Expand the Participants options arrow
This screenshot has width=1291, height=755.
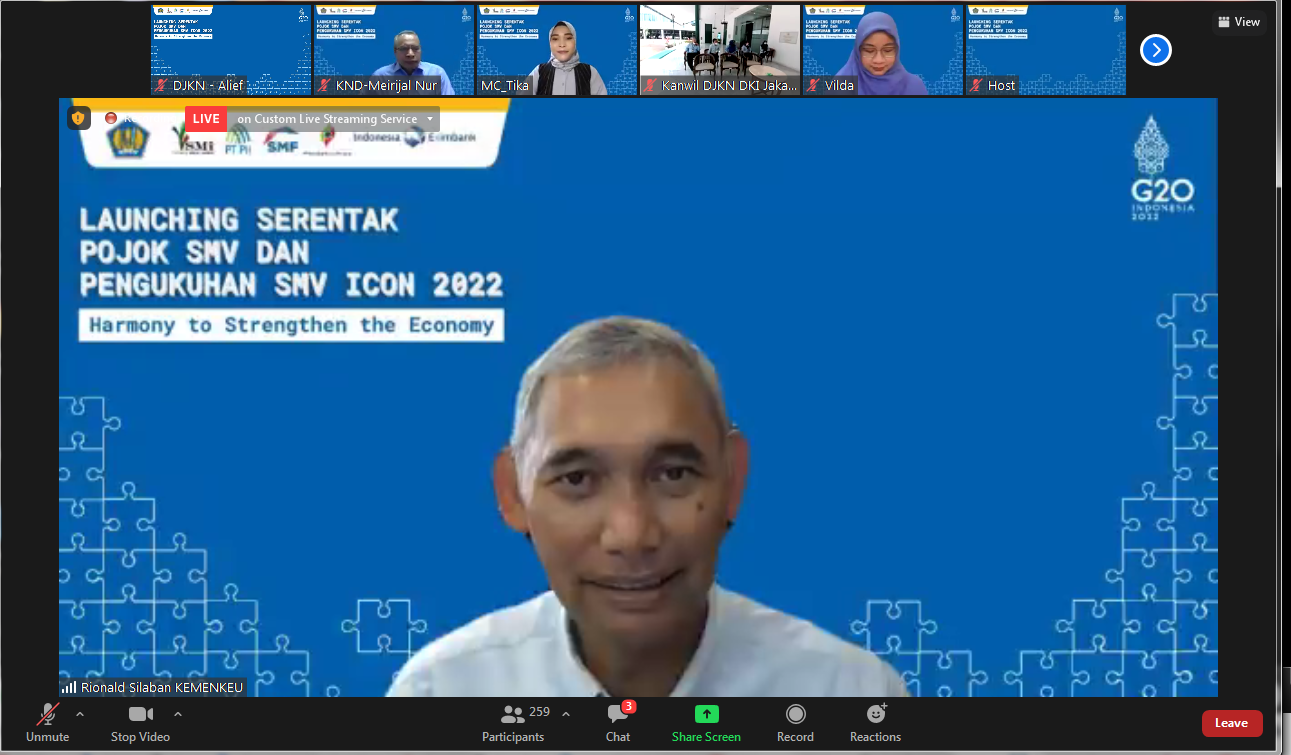point(566,714)
